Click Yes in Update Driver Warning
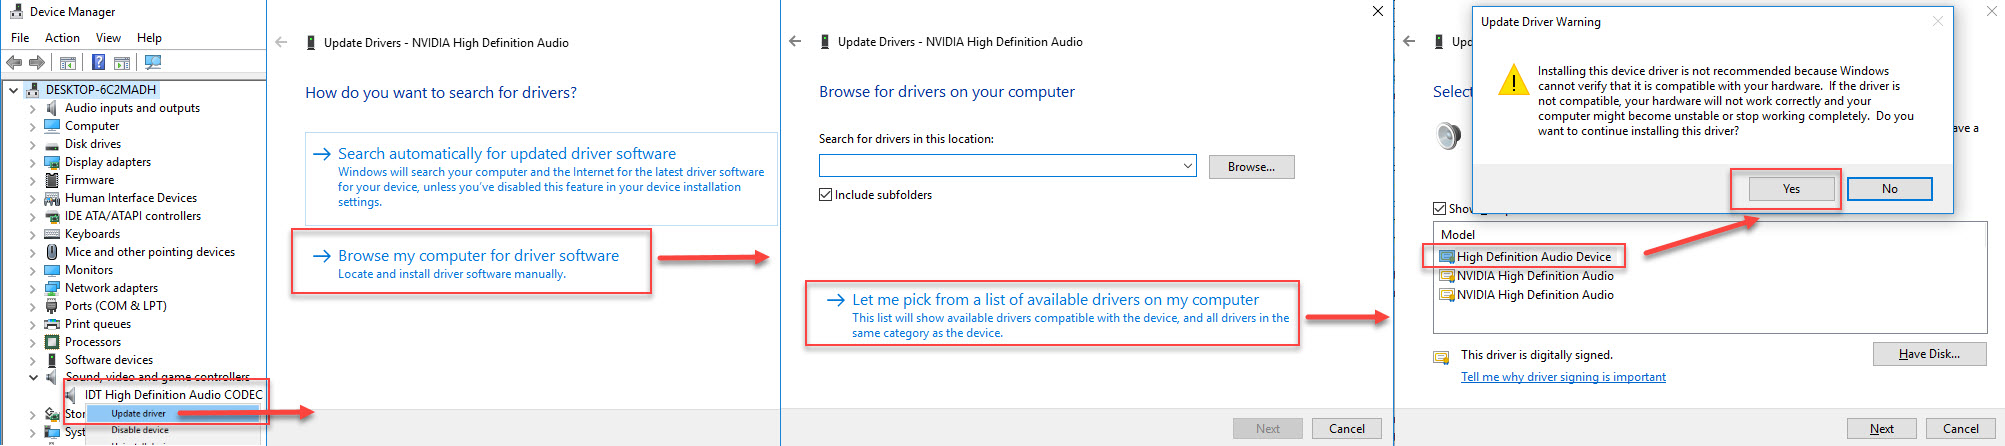 click(x=1791, y=189)
